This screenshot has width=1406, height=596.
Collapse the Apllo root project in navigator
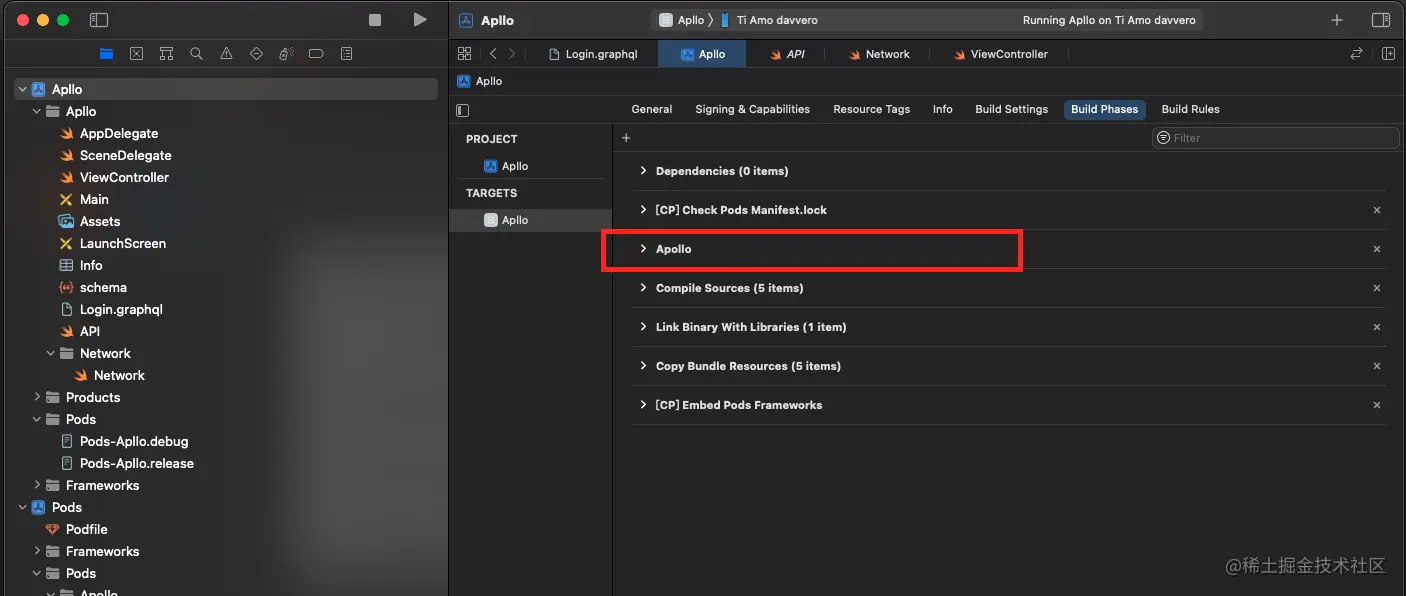[x=23, y=89]
